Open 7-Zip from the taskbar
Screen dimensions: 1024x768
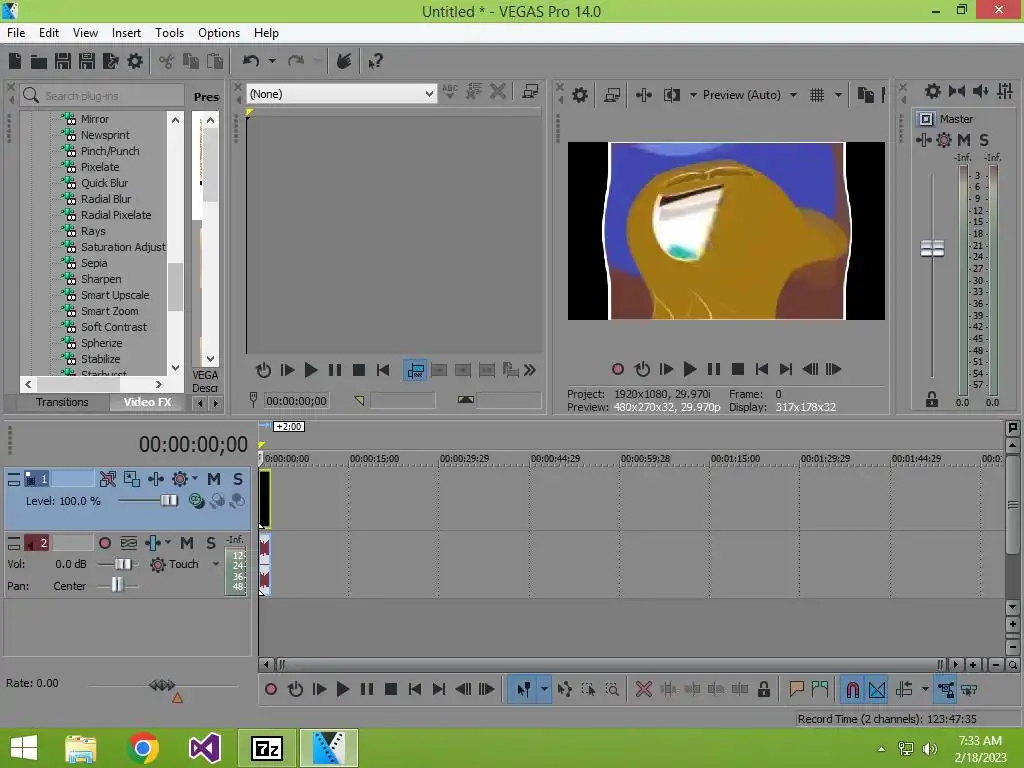(266, 748)
